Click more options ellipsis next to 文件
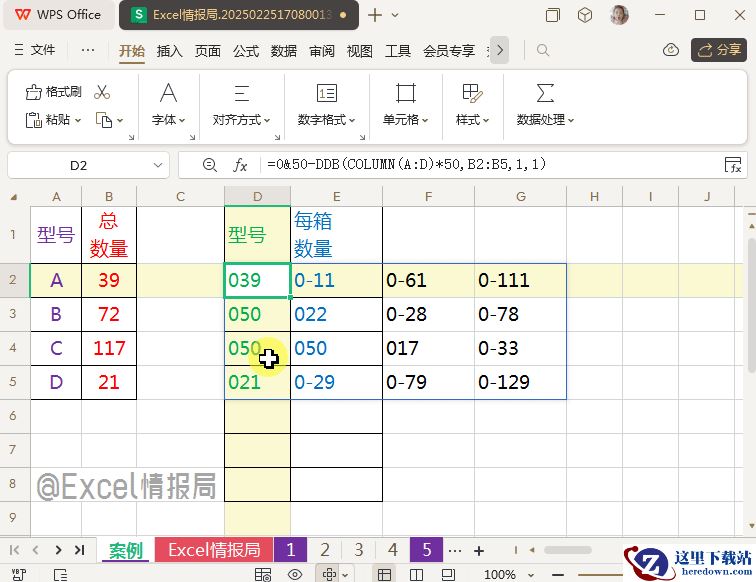The image size is (756, 582). point(88,50)
